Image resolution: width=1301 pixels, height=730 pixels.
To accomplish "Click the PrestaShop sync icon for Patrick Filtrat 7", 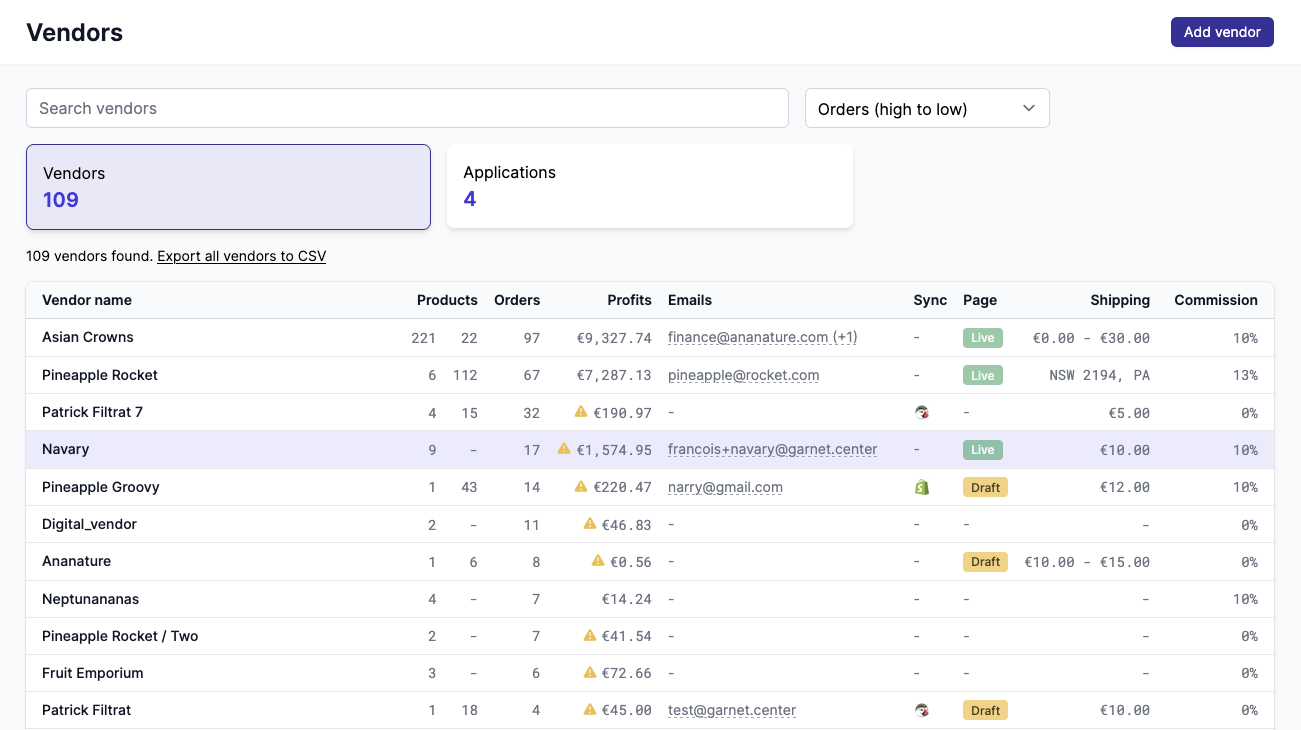I will tap(921, 412).
